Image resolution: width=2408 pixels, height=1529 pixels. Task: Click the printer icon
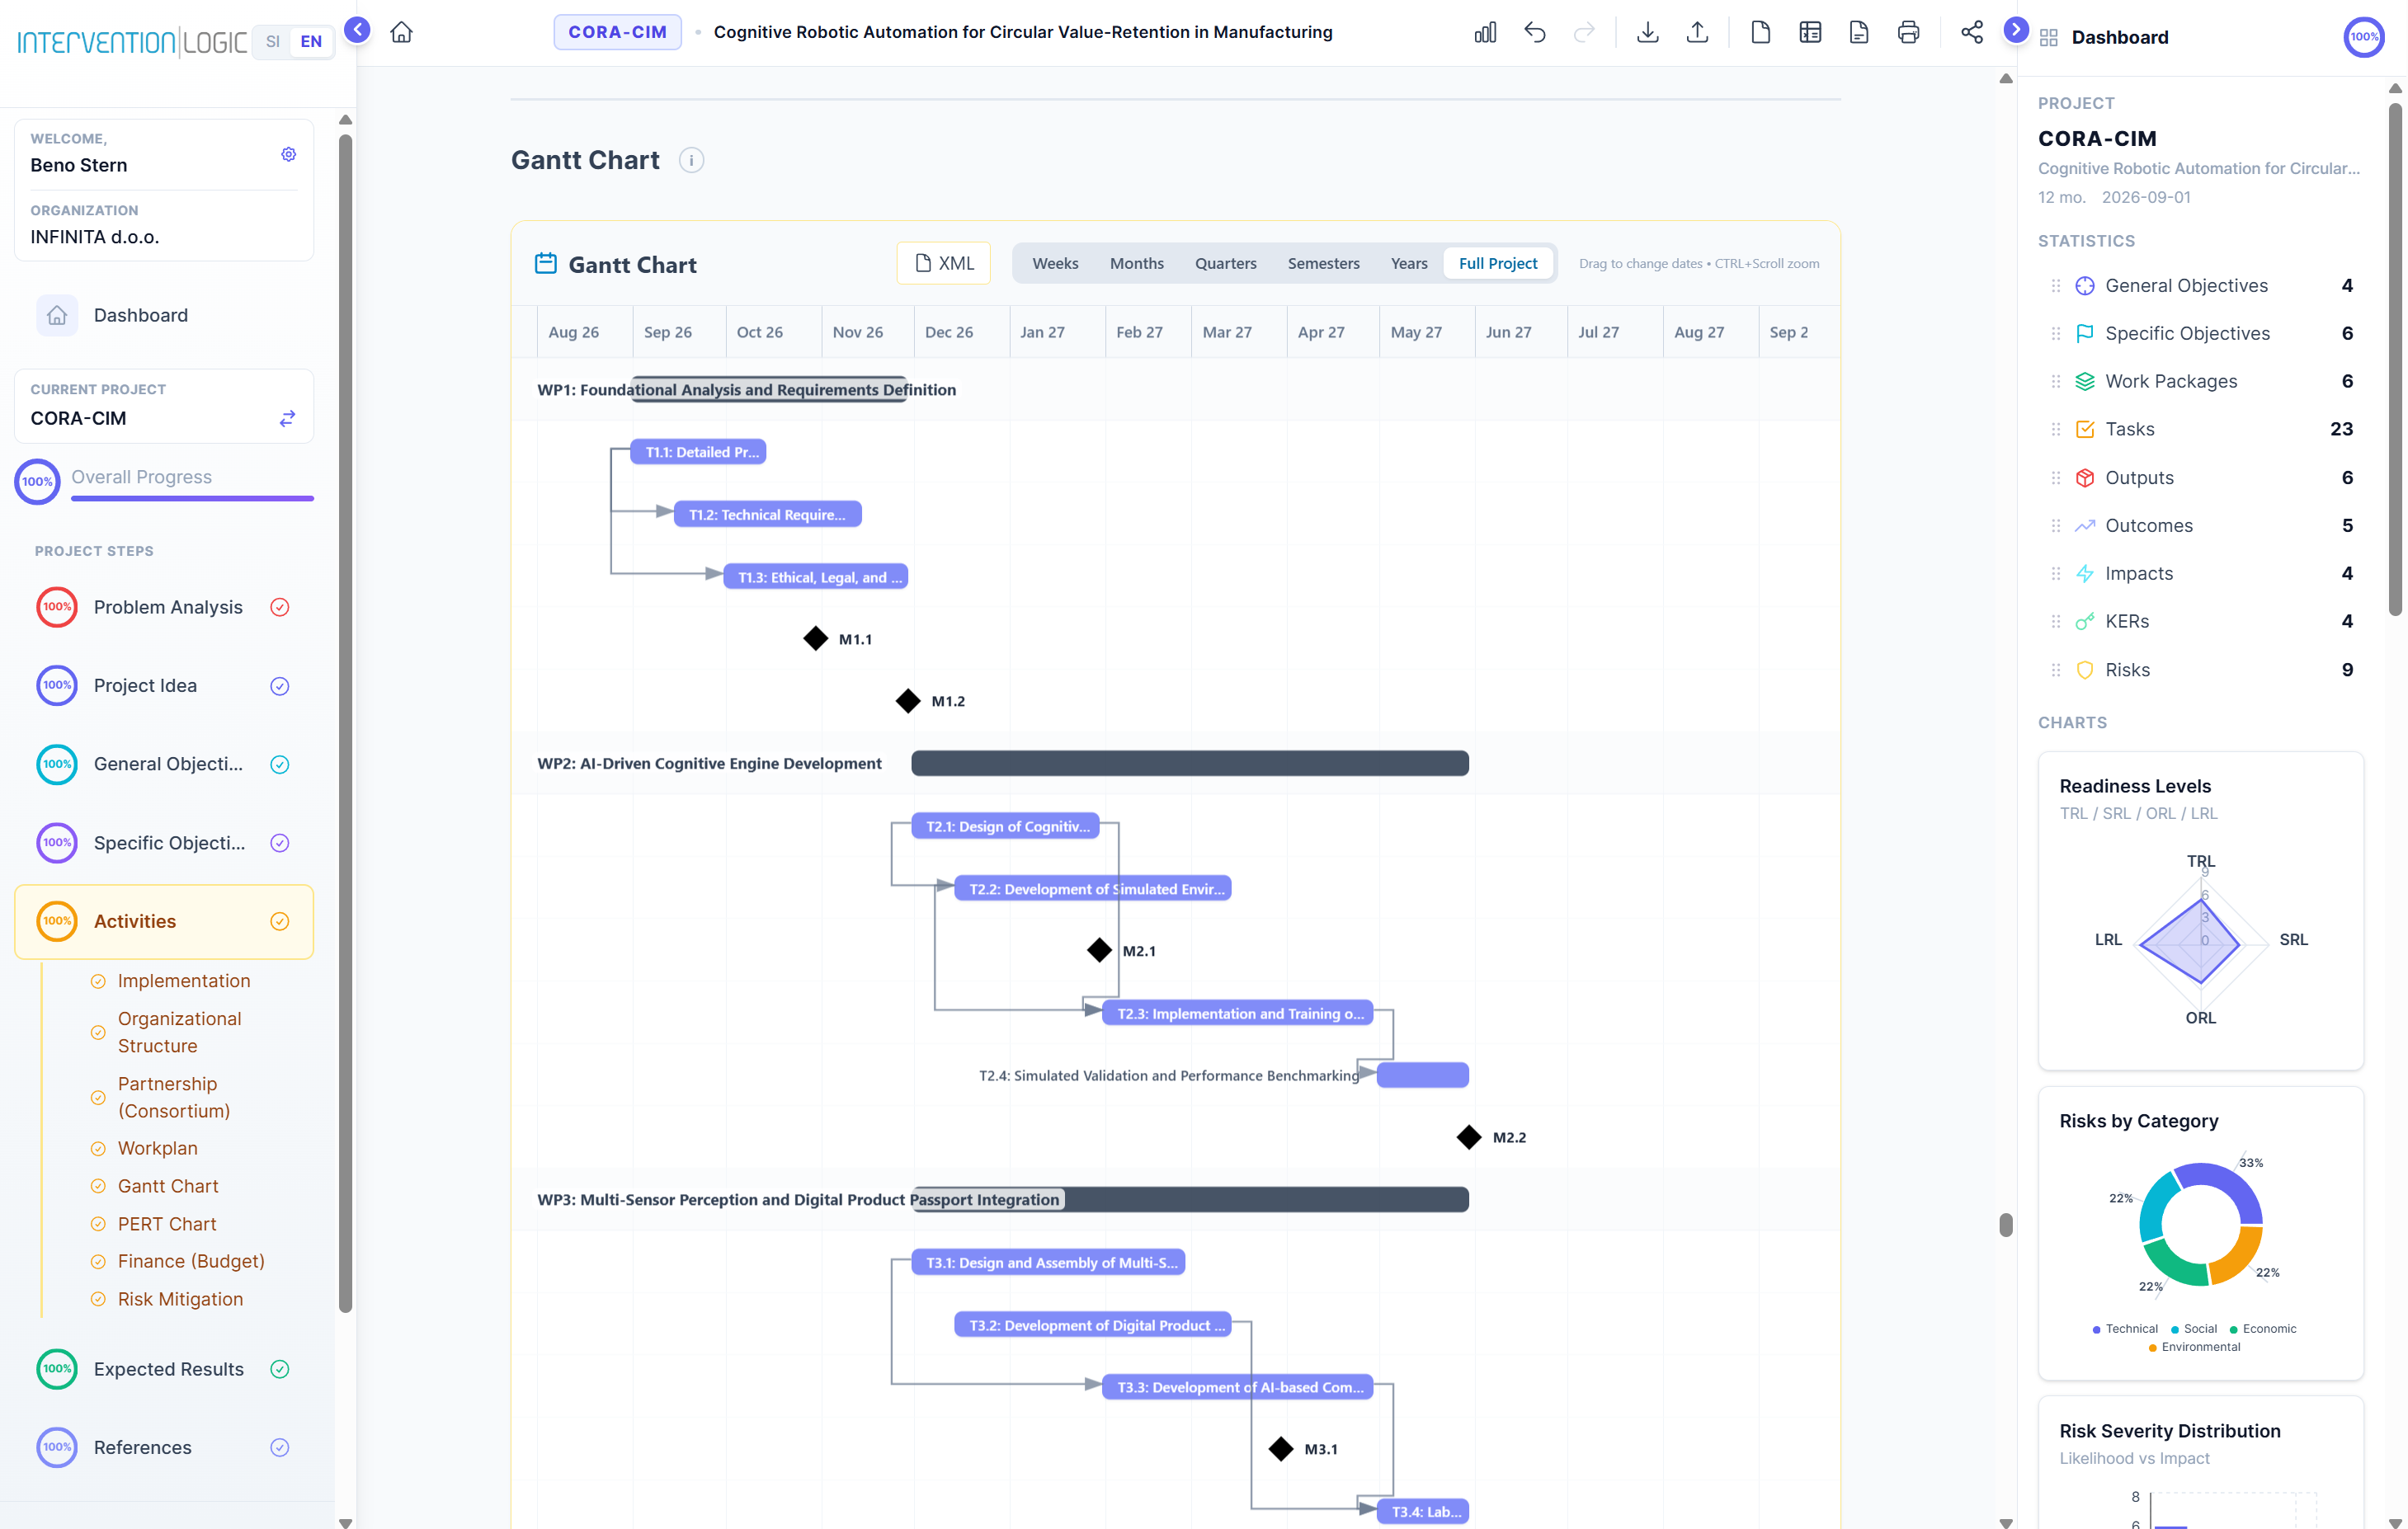tap(1908, 32)
